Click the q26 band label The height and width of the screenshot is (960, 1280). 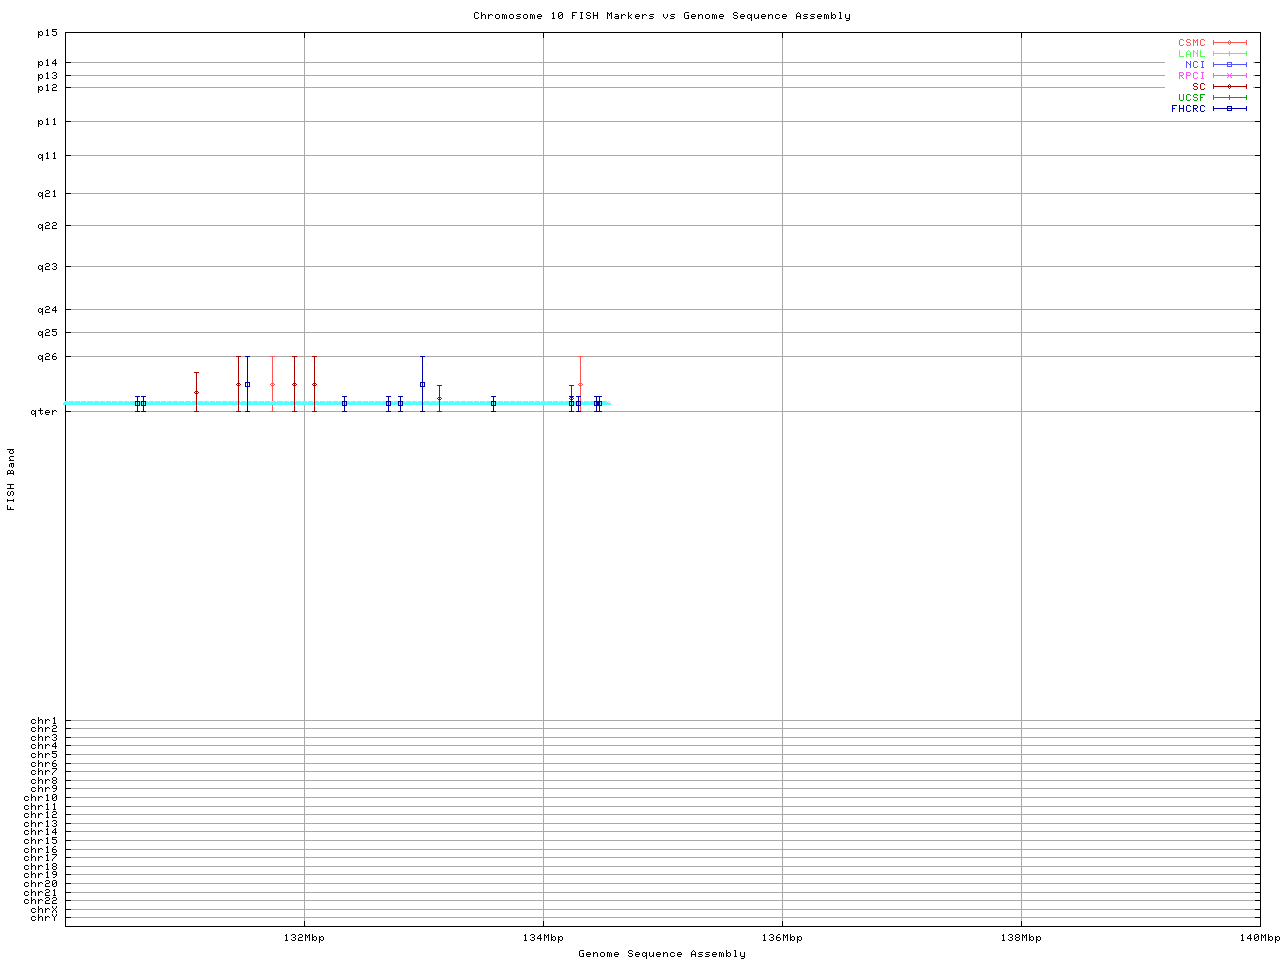pos(47,356)
